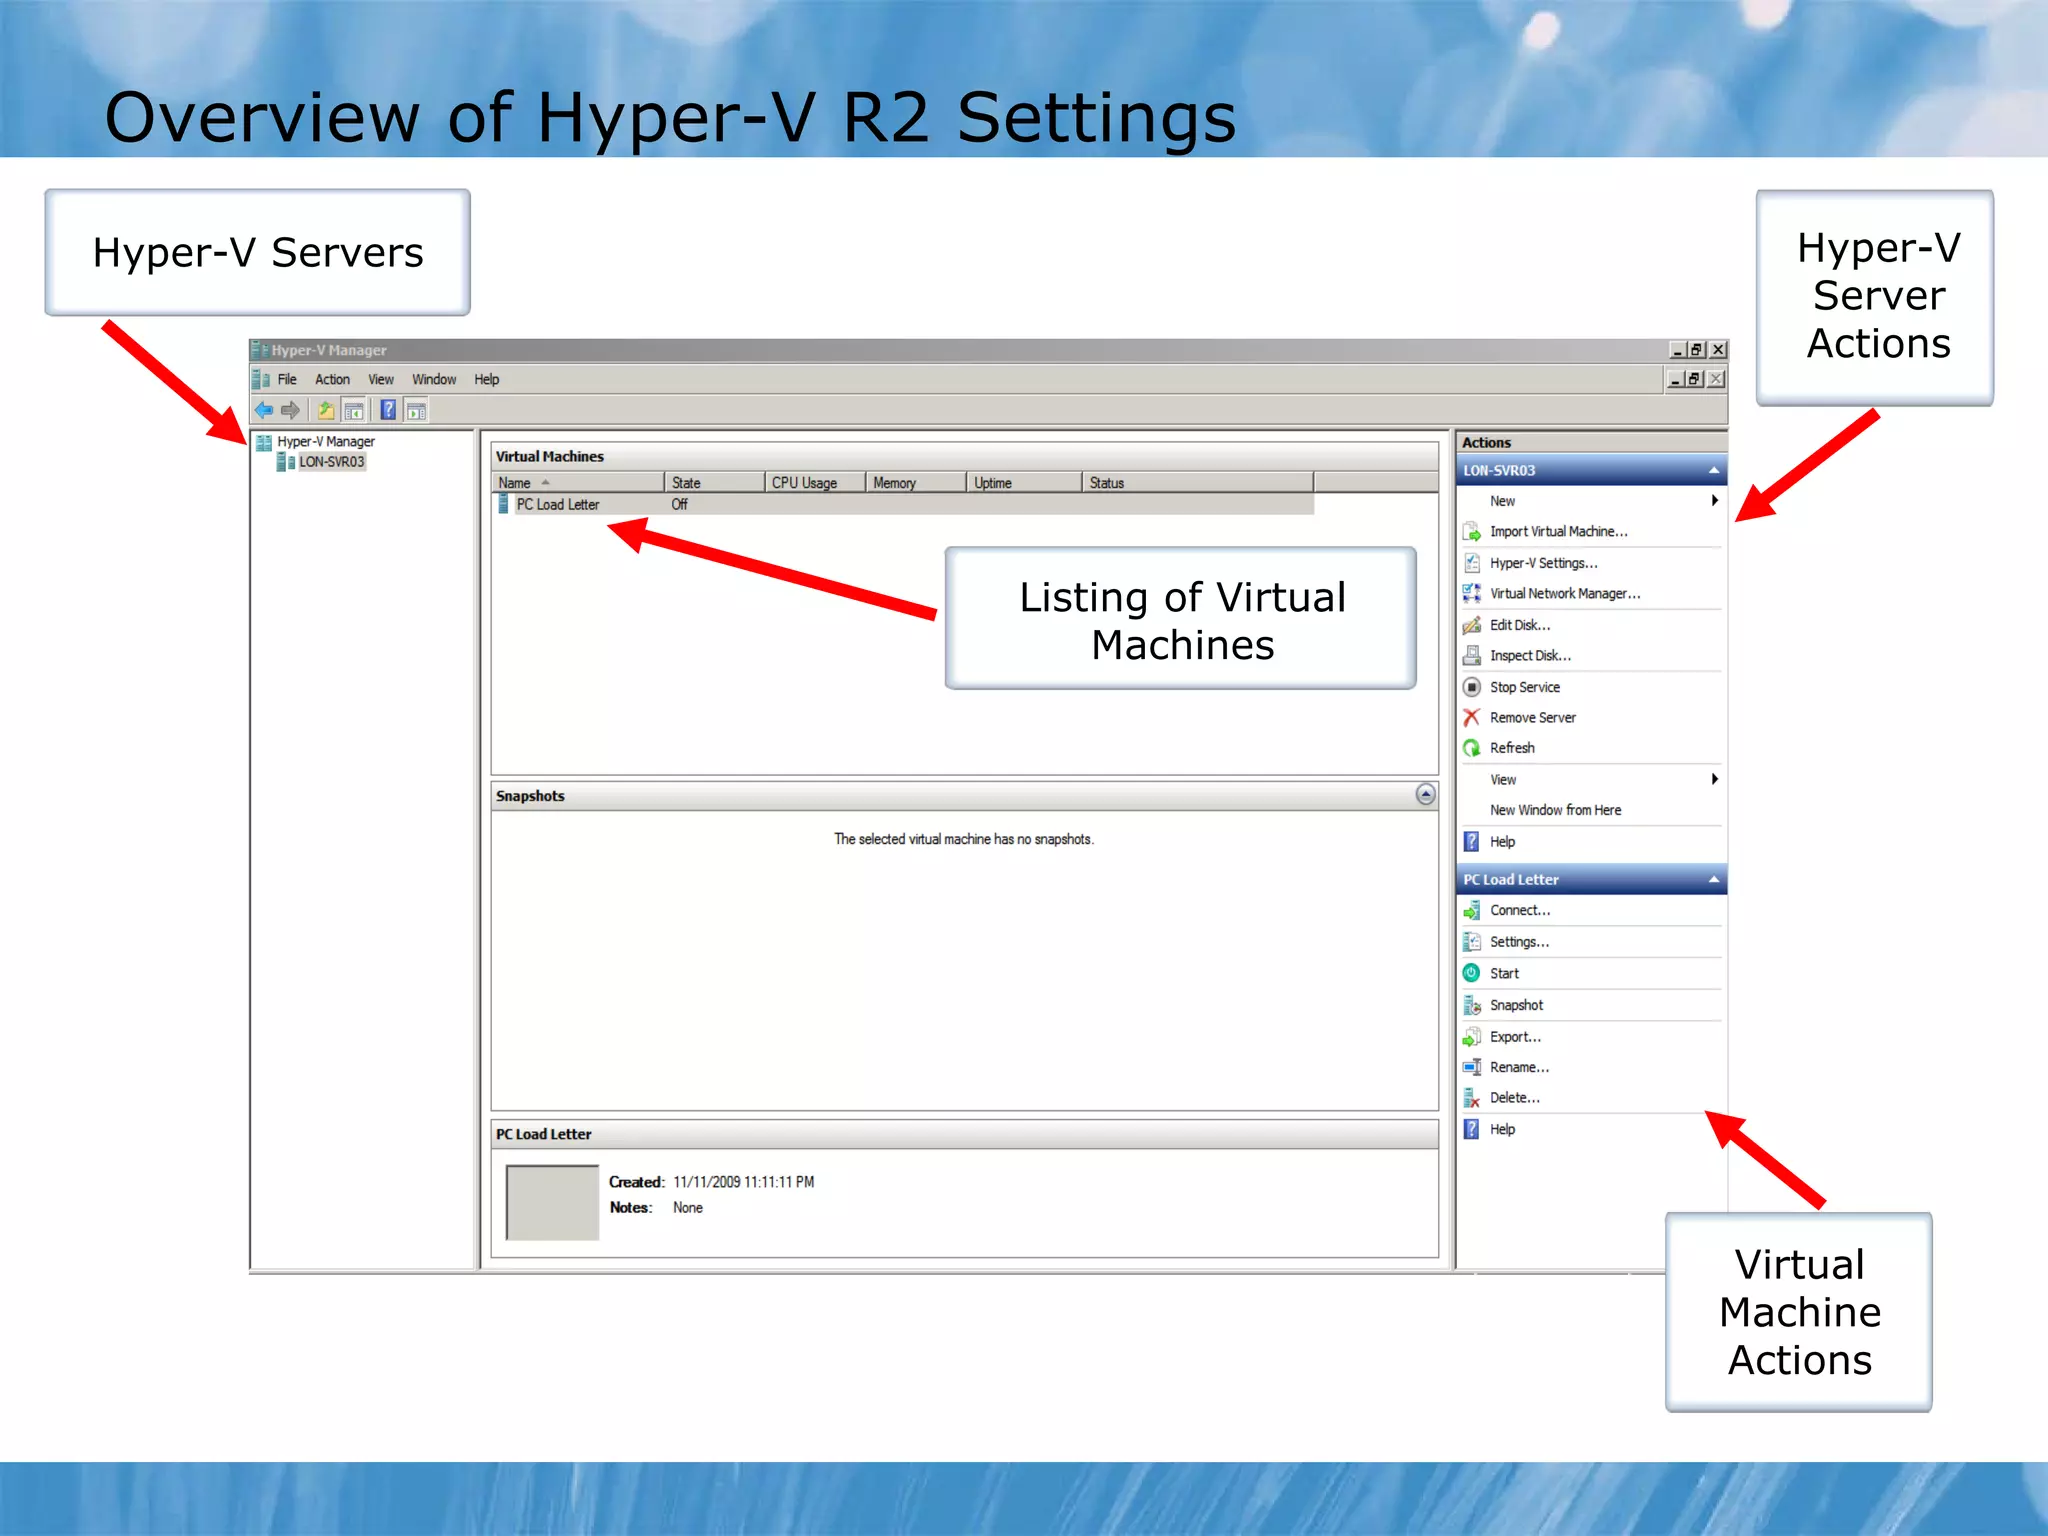The height and width of the screenshot is (1536, 2048).
Task: Click the VM preview thumbnail box
Action: pyautogui.click(x=552, y=1202)
